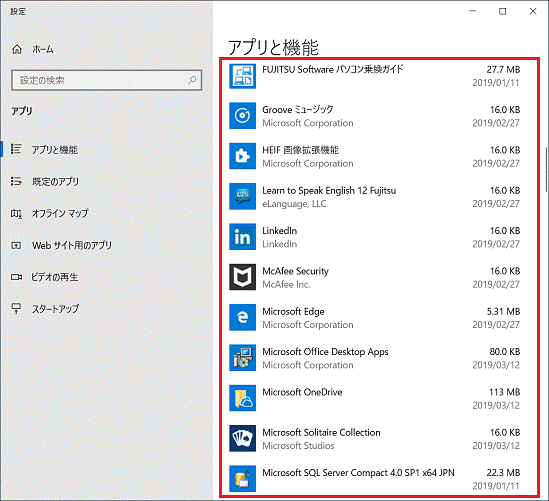Click the ホーム house icon in sidebar
Viewport: 549px width, 501px height.
[17, 49]
